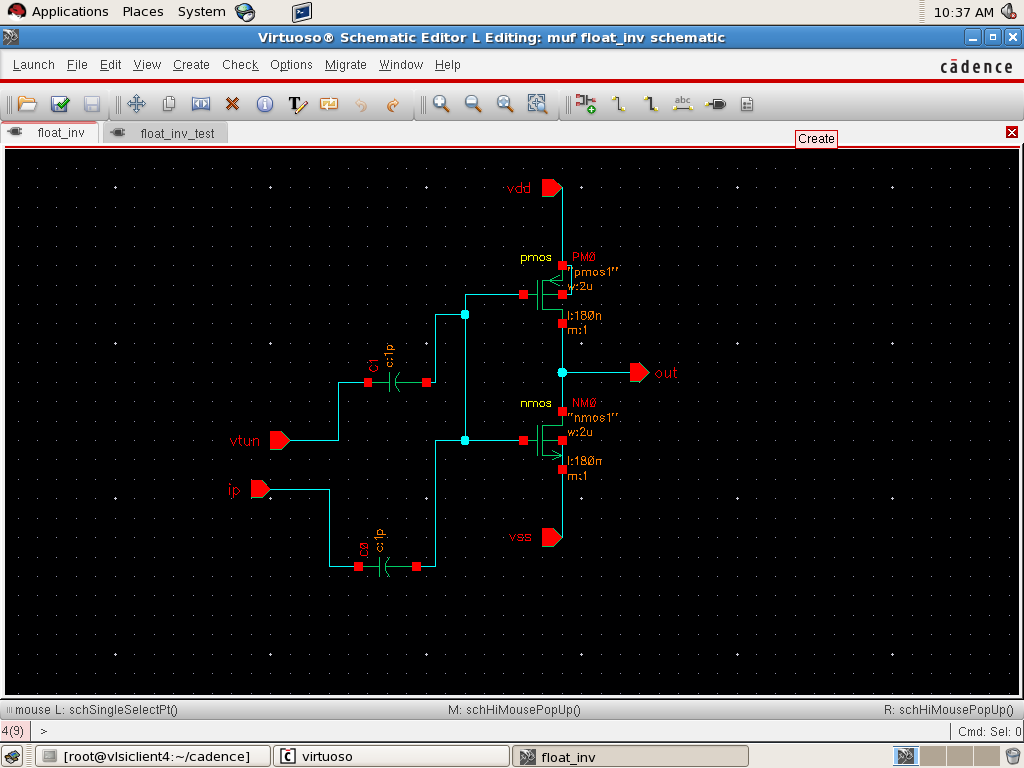Image resolution: width=1024 pixels, height=768 pixels.
Task: Switch to the float_inv tab
Action: pyautogui.click(x=50, y=133)
